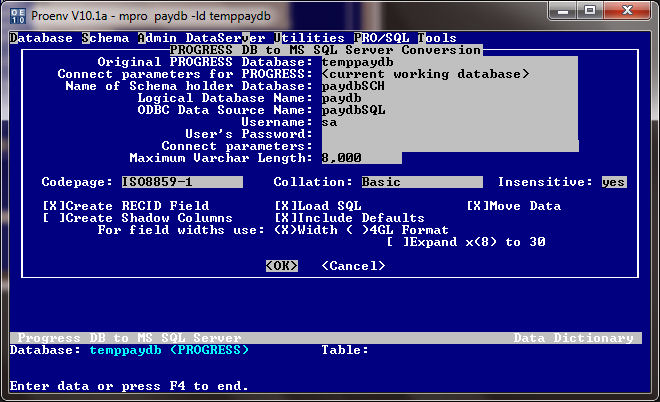The height and width of the screenshot is (402, 660).
Task: Click the Original PROGRESS Database field
Action: coord(450,62)
